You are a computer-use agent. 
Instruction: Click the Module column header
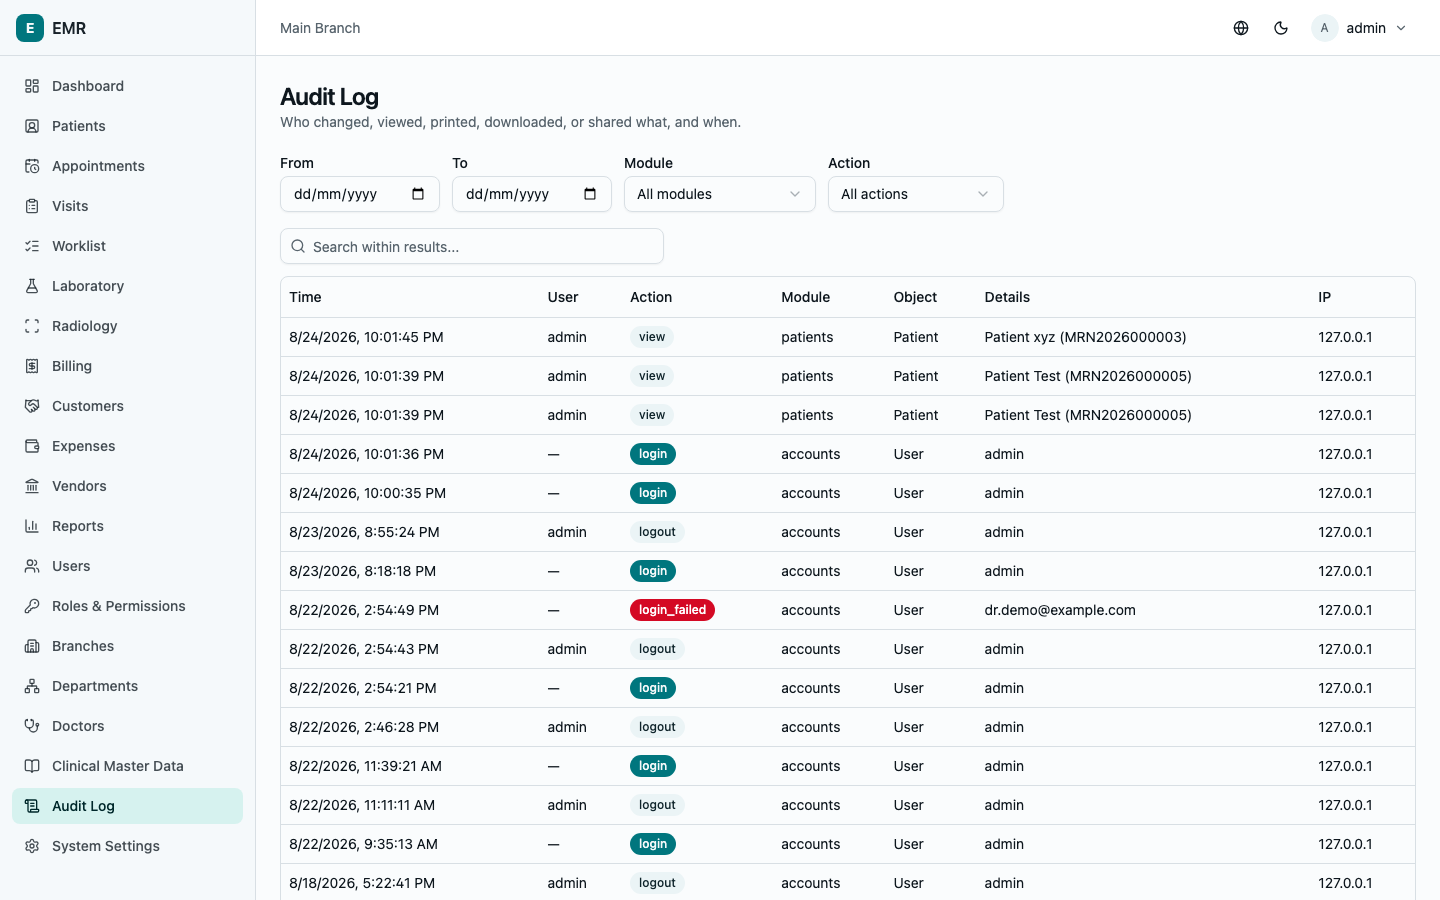[x=806, y=297]
